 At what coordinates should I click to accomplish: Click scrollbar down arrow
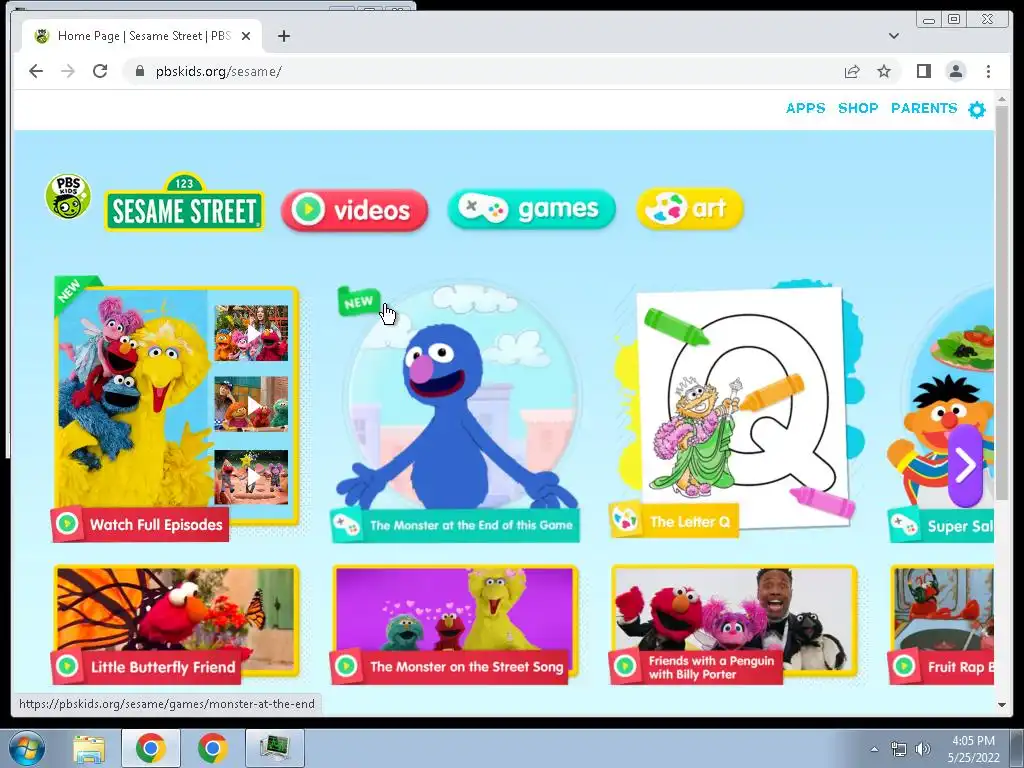(1002, 705)
